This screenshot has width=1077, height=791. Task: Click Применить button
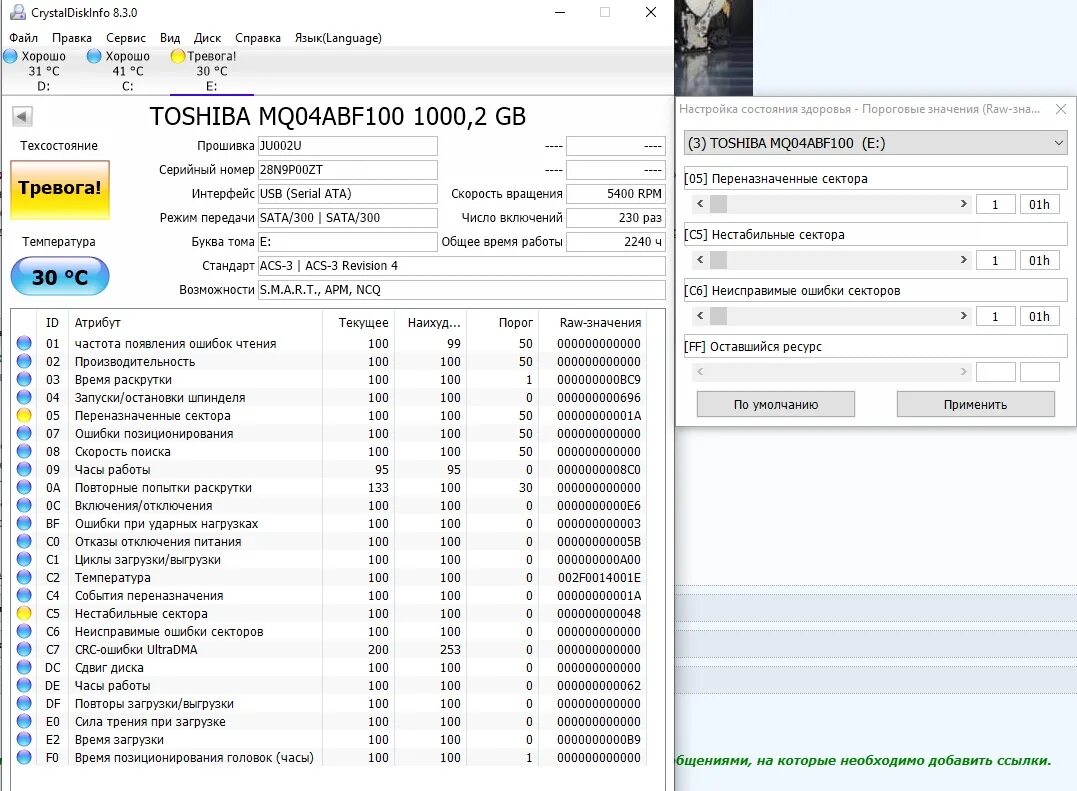(975, 404)
